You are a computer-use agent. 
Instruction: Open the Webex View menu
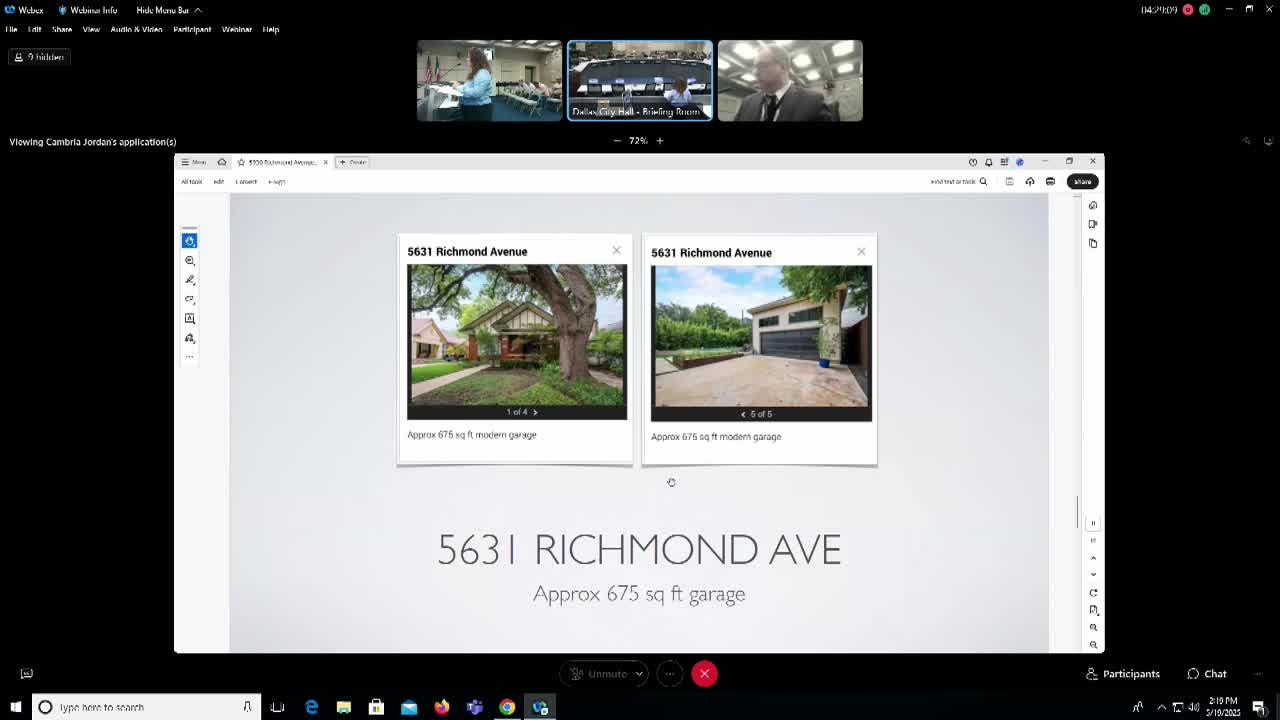pos(91,29)
